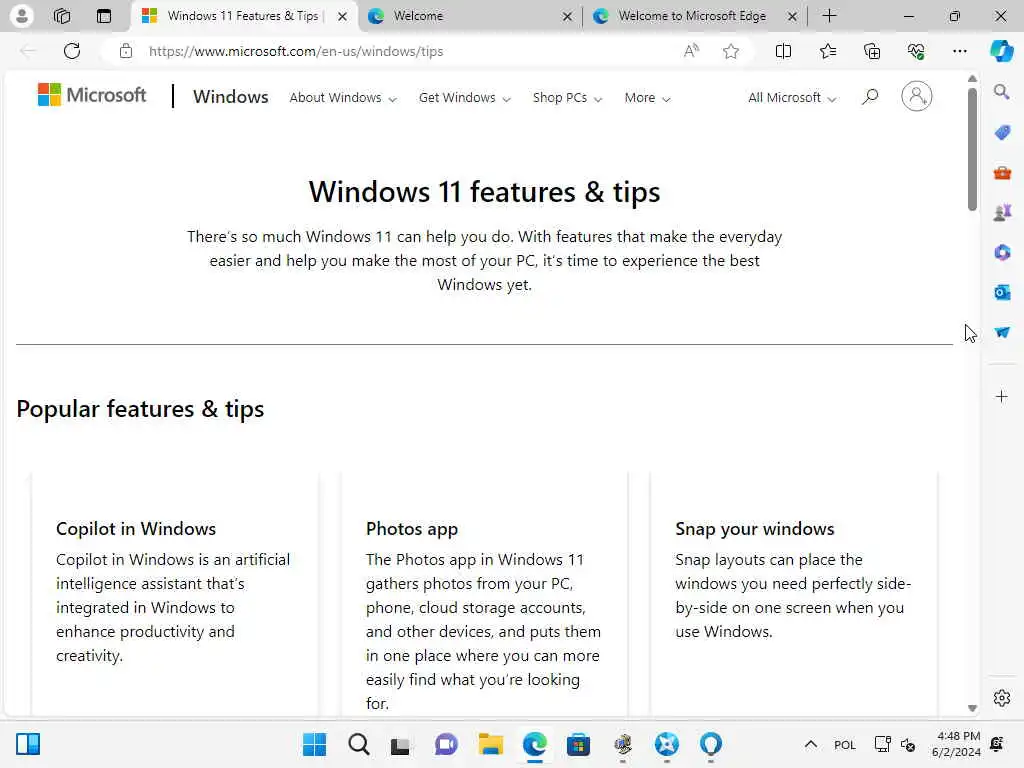
Task: Open the Collections icon
Action: coord(872,51)
